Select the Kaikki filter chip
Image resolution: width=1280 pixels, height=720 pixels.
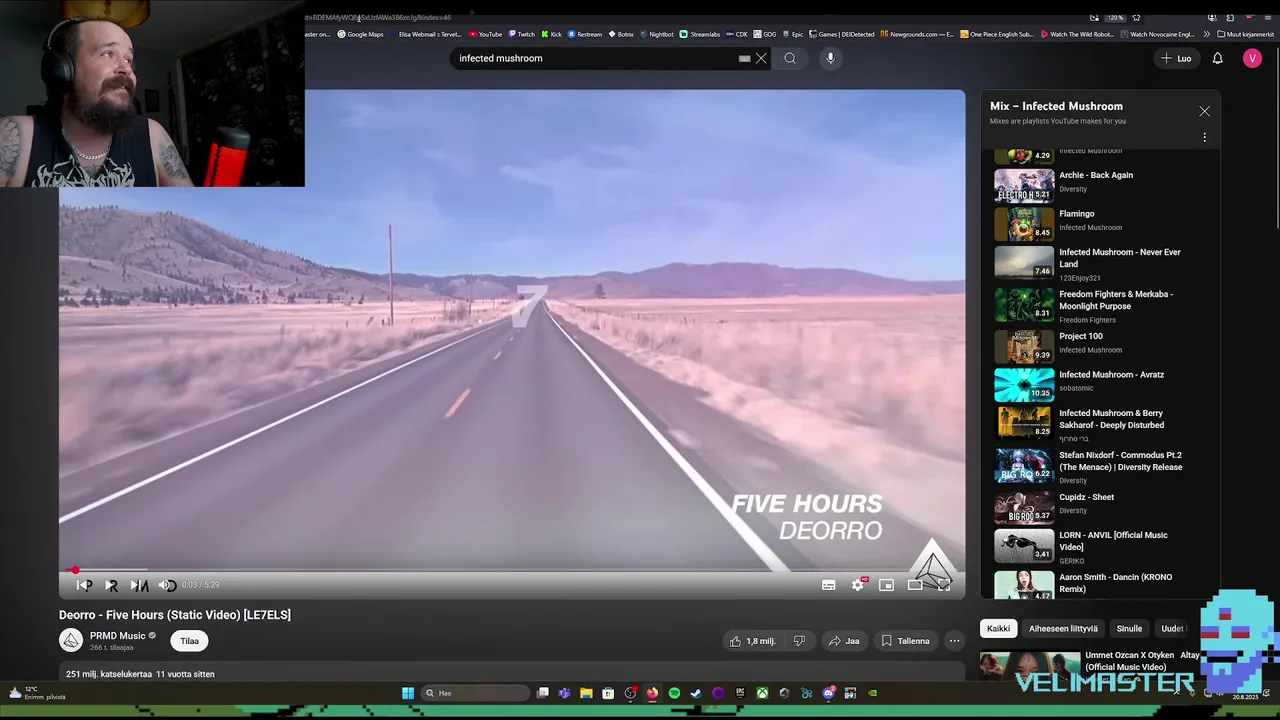(x=998, y=628)
